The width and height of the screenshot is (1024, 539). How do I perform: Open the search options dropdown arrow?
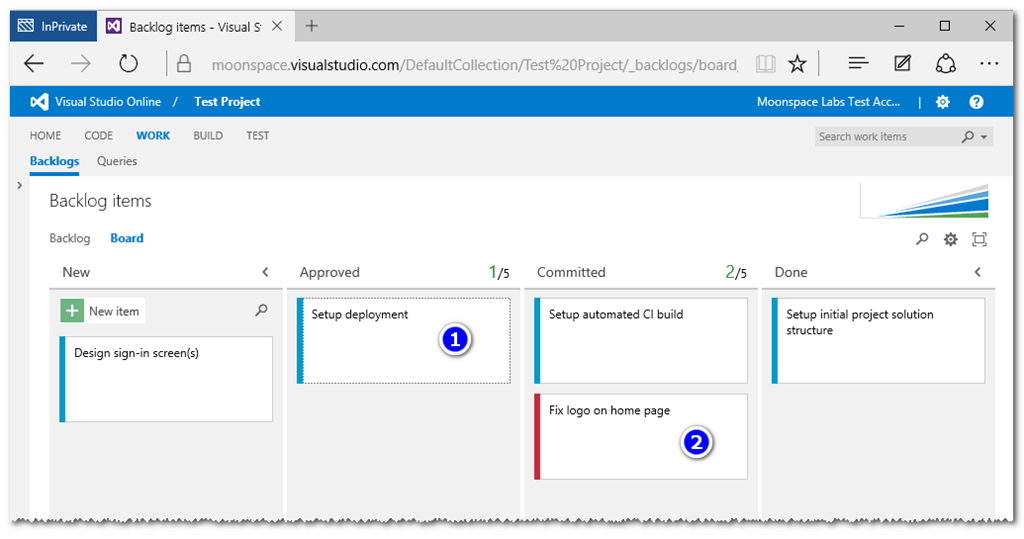(x=984, y=137)
